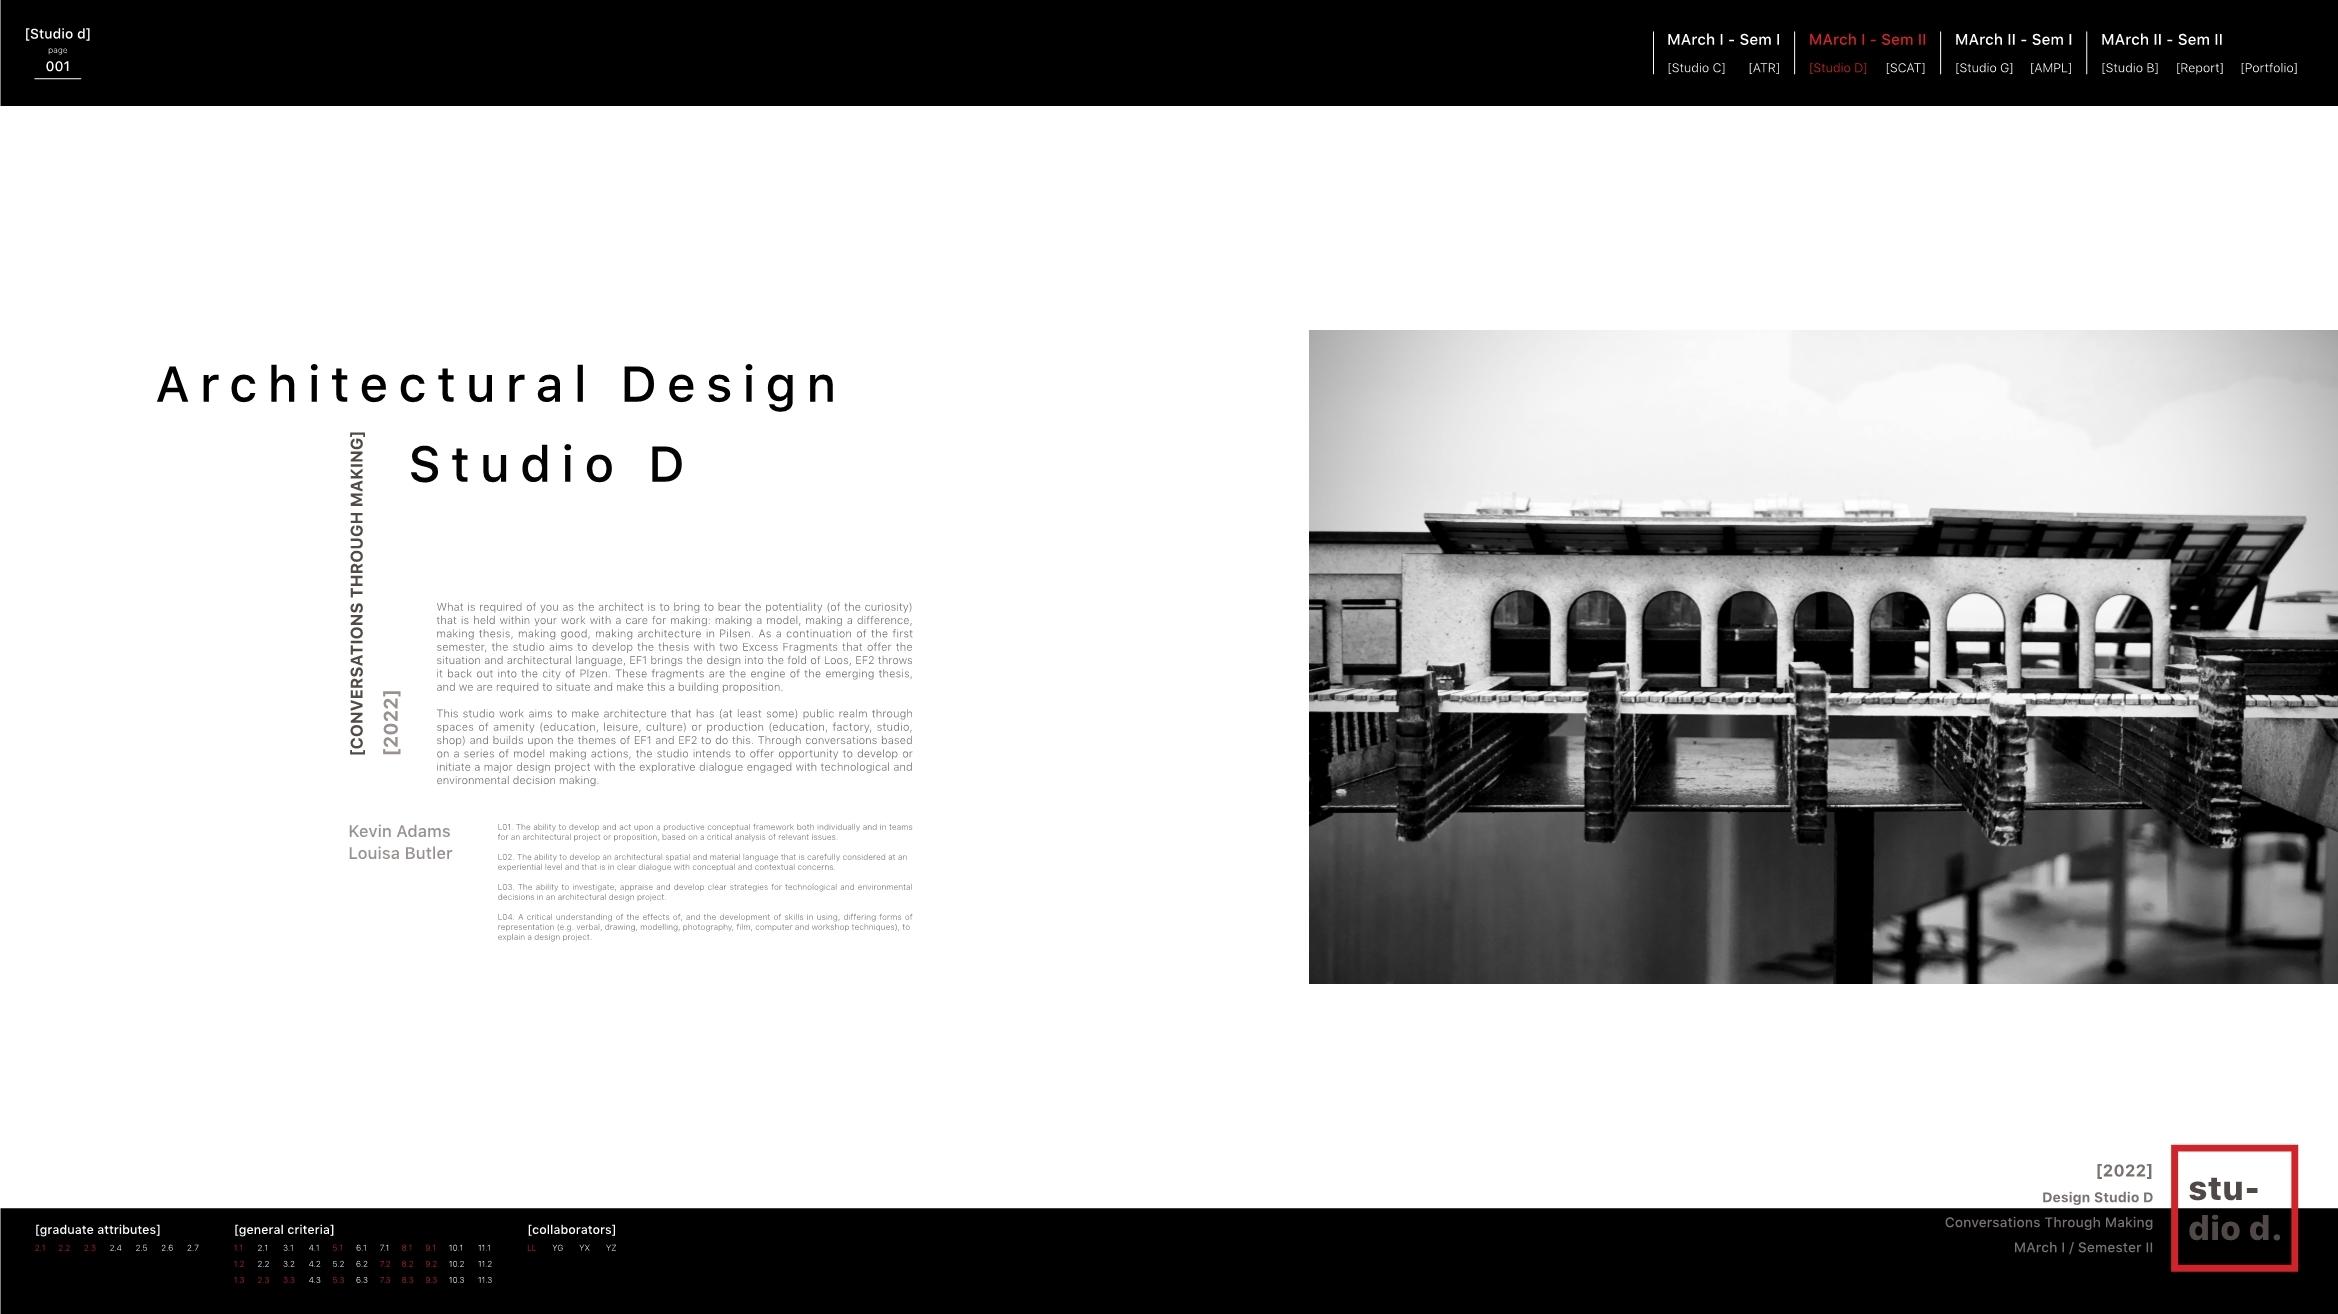Click the red LL collaborator tag
This screenshot has height=1314, width=2338.
532,1248
